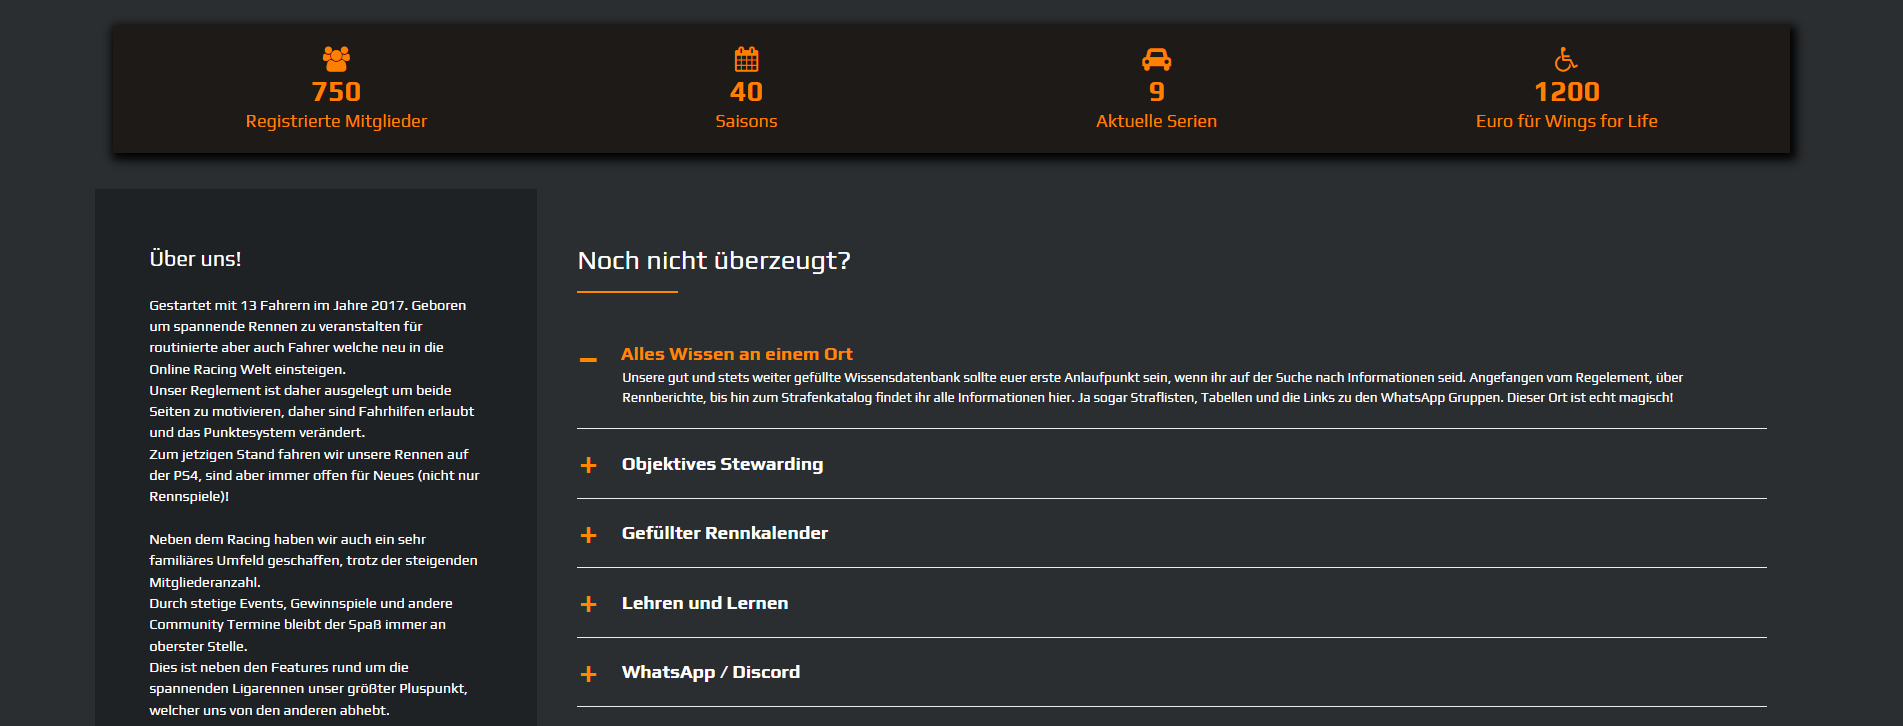1903x726 pixels.
Task: Click the Registrierte Mitglieder label
Action: click(336, 121)
